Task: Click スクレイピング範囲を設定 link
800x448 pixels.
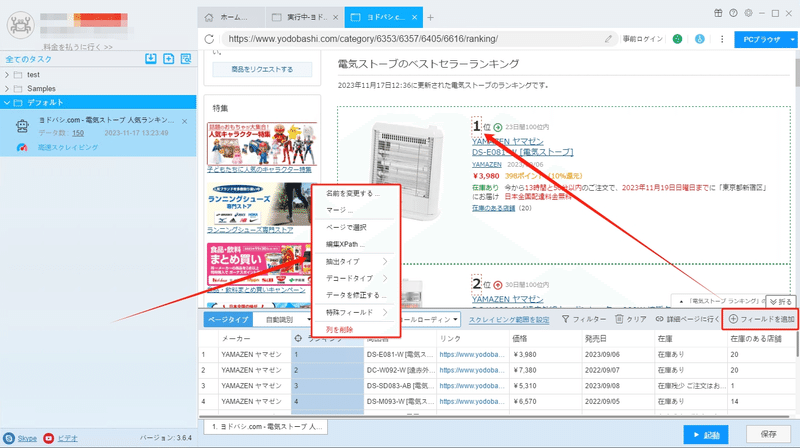Action: click(x=509, y=320)
